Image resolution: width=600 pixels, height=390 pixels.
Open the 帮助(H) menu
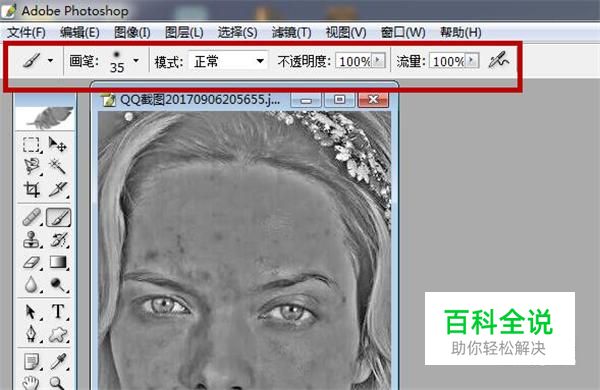(460, 33)
